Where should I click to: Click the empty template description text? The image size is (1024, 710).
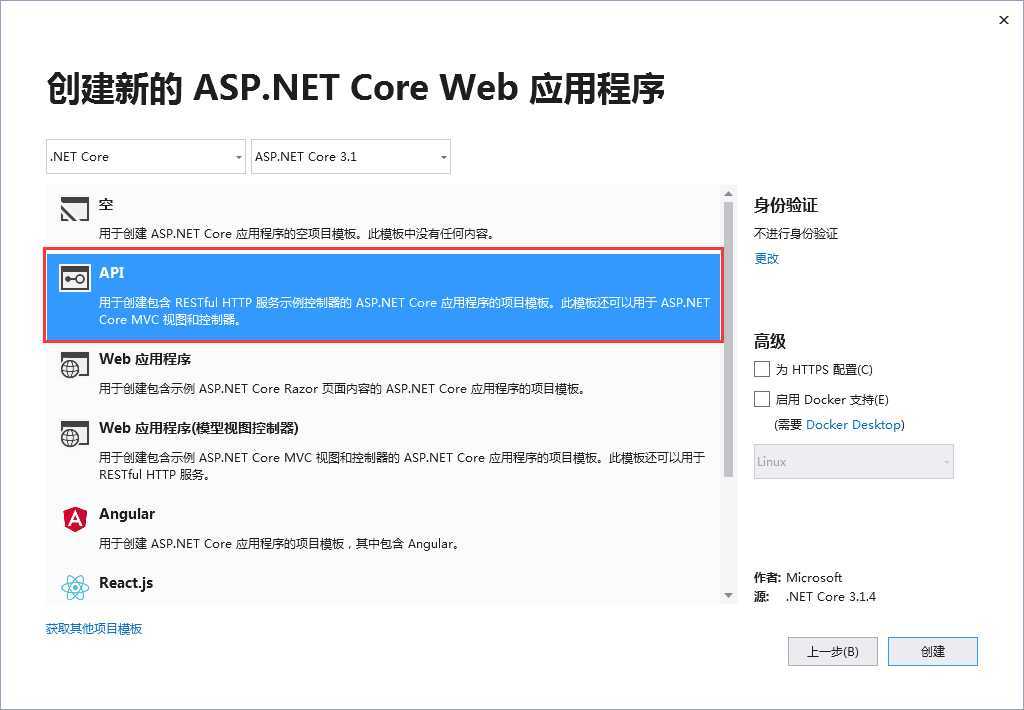[297, 234]
